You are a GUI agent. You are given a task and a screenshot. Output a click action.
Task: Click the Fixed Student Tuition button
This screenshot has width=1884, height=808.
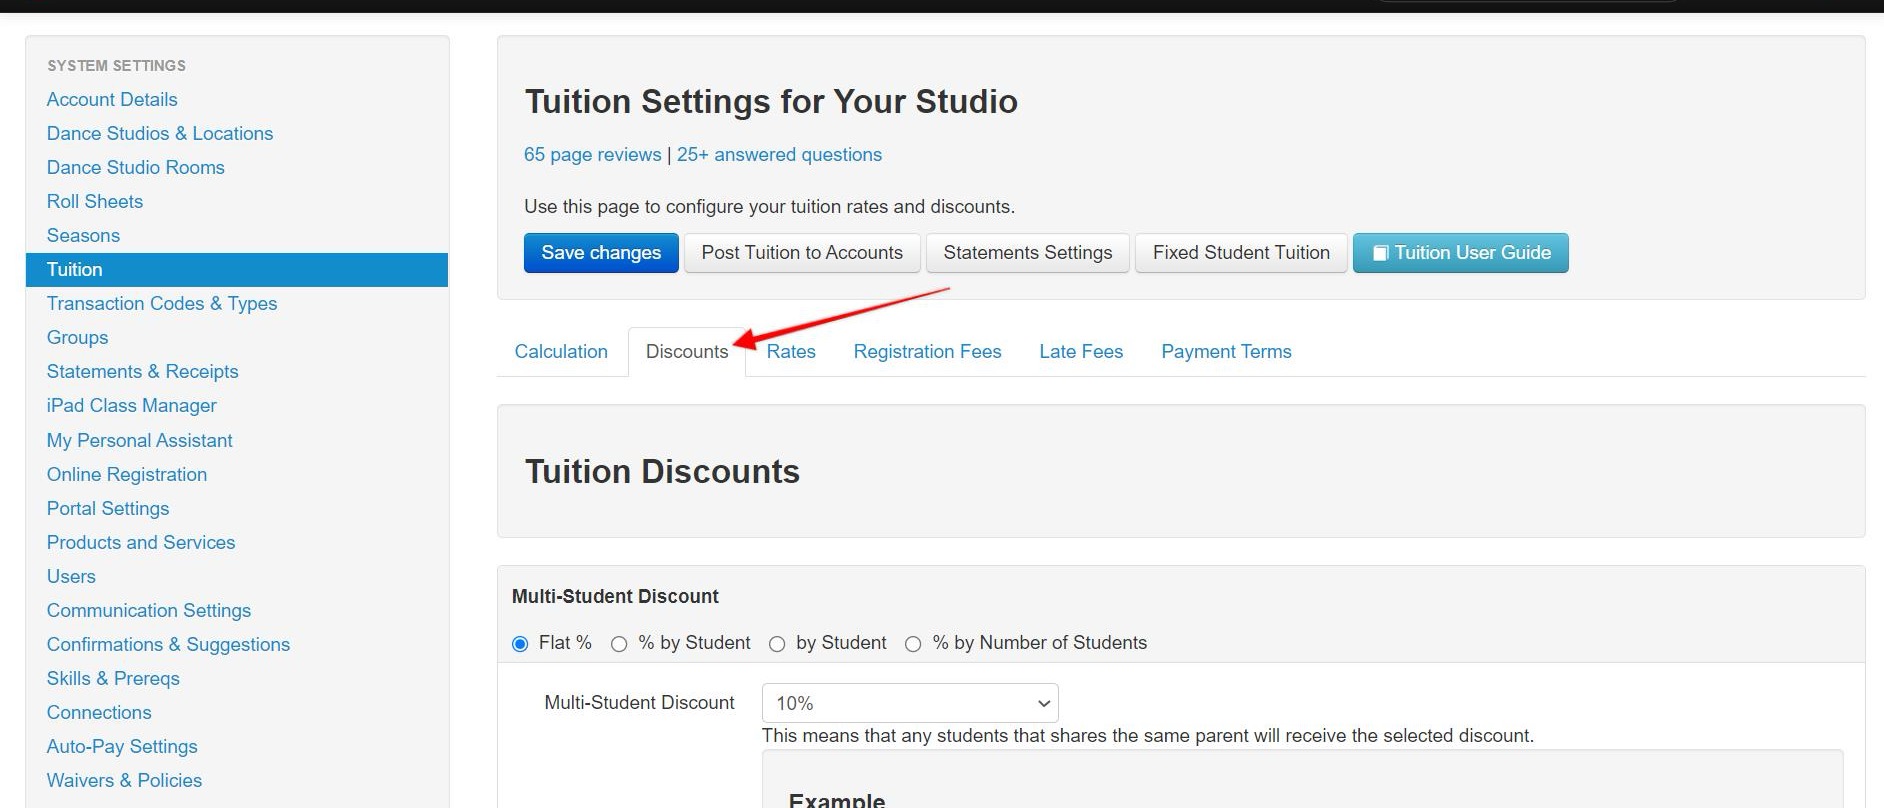coord(1241,253)
